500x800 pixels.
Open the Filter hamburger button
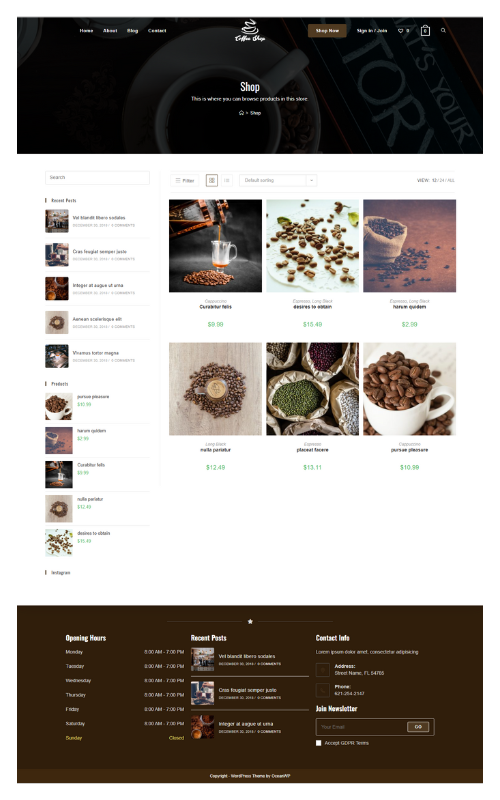(185, 180)
